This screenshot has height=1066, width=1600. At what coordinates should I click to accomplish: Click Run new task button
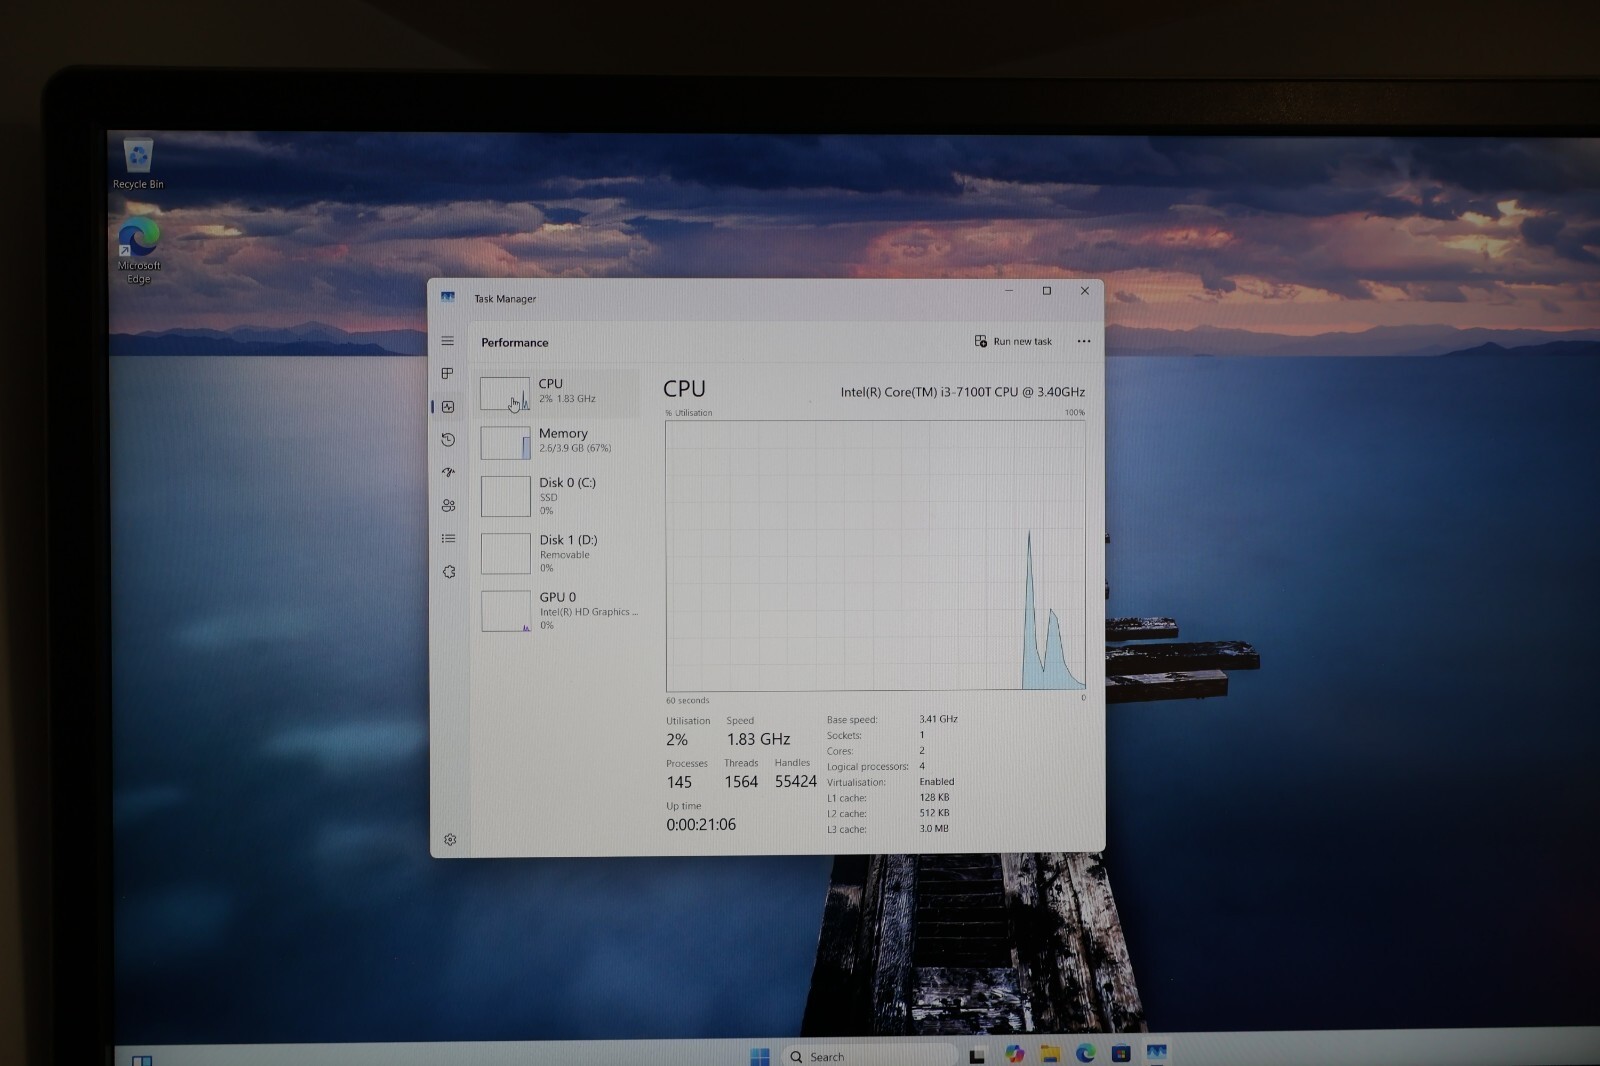(1013, 341)
